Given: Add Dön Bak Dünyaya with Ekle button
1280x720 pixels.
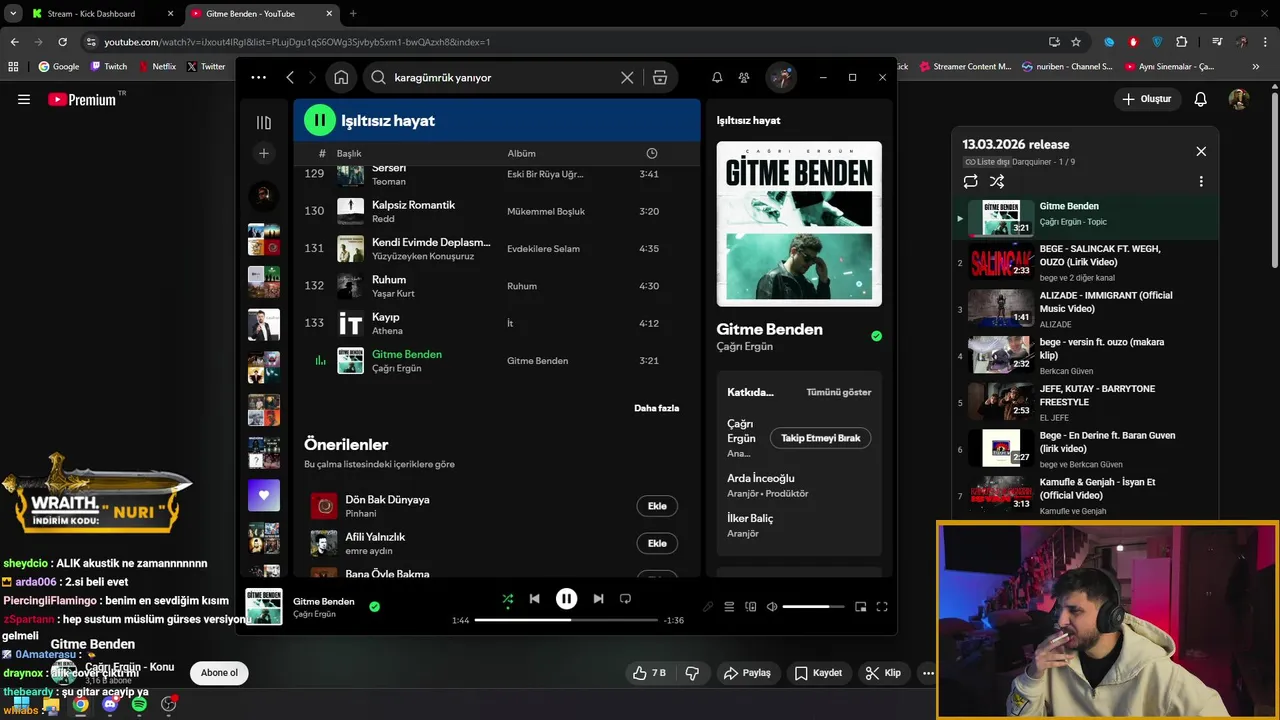Looking at the screenshot, I should (657, 506).
